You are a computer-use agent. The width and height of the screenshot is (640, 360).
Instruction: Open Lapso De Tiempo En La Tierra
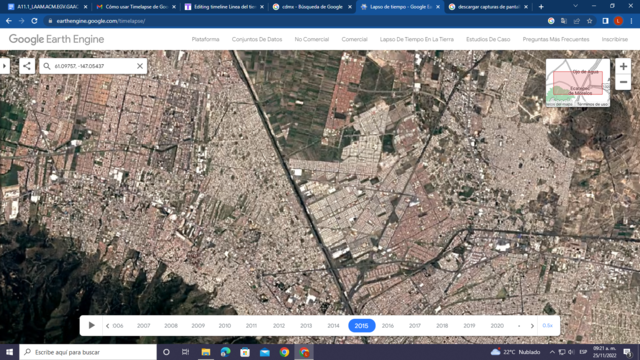(416, 39)
